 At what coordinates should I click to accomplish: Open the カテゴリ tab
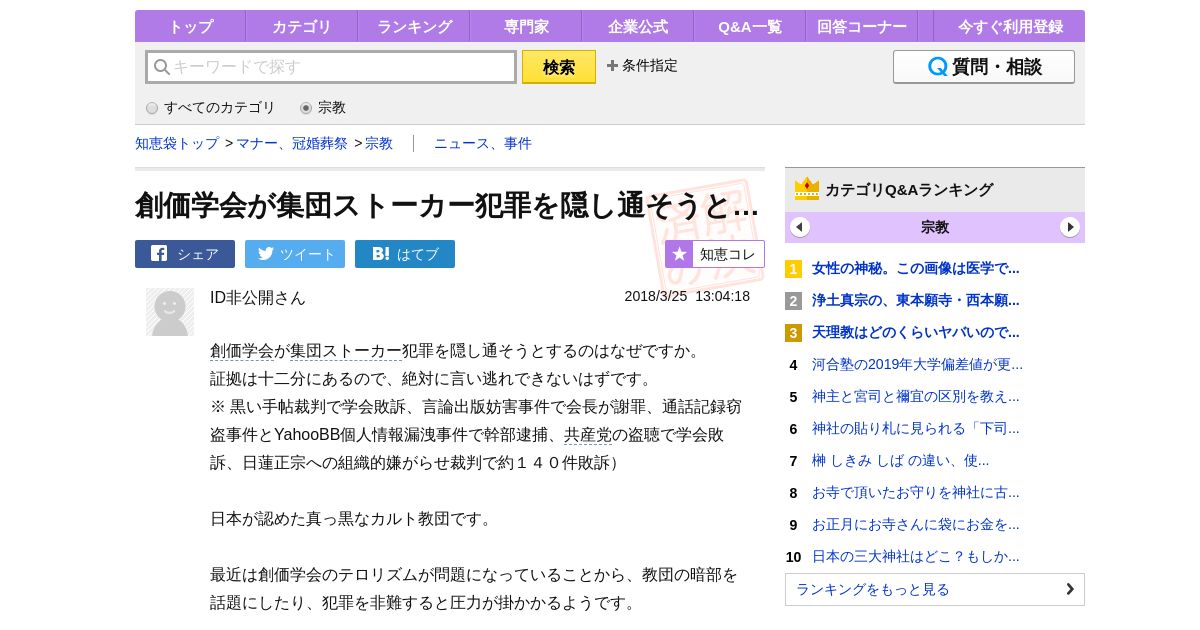[x=301, y=27]
